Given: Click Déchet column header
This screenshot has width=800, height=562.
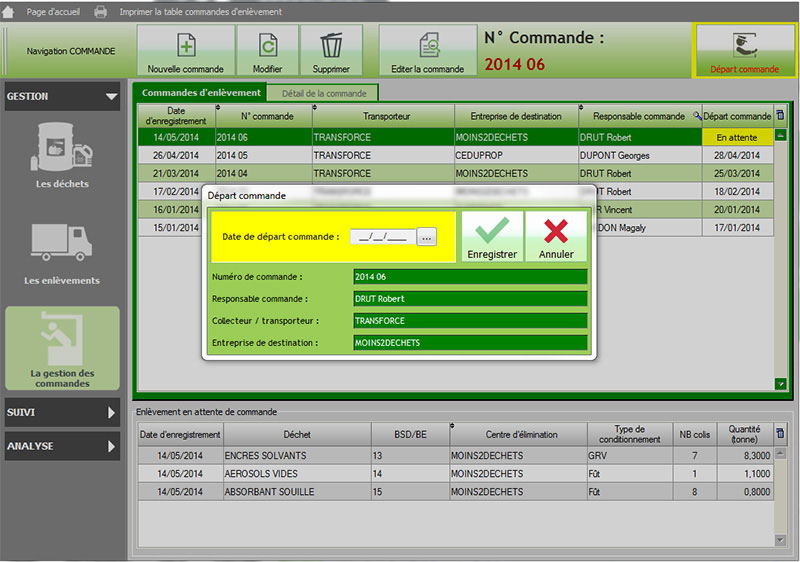Looking at the screenshot, I should (297, 435).
